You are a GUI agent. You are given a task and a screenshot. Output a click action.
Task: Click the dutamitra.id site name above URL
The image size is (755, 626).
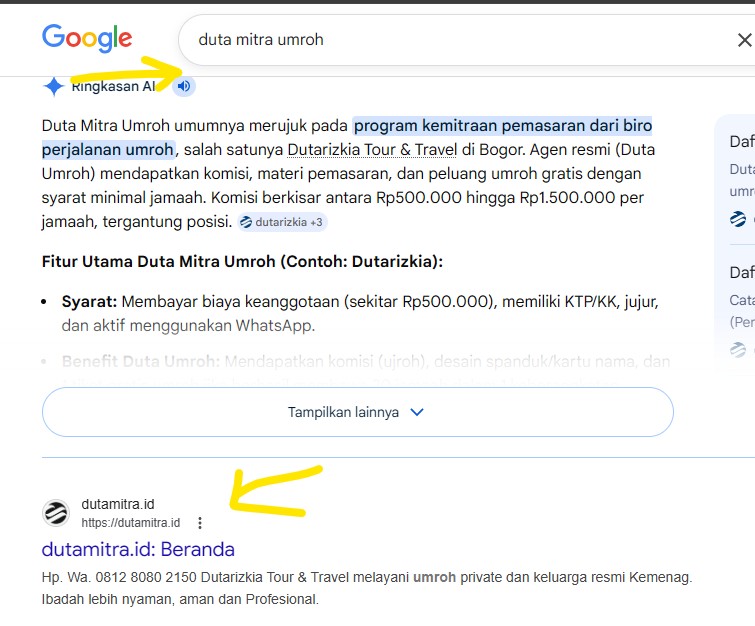[x=118, y=504]
